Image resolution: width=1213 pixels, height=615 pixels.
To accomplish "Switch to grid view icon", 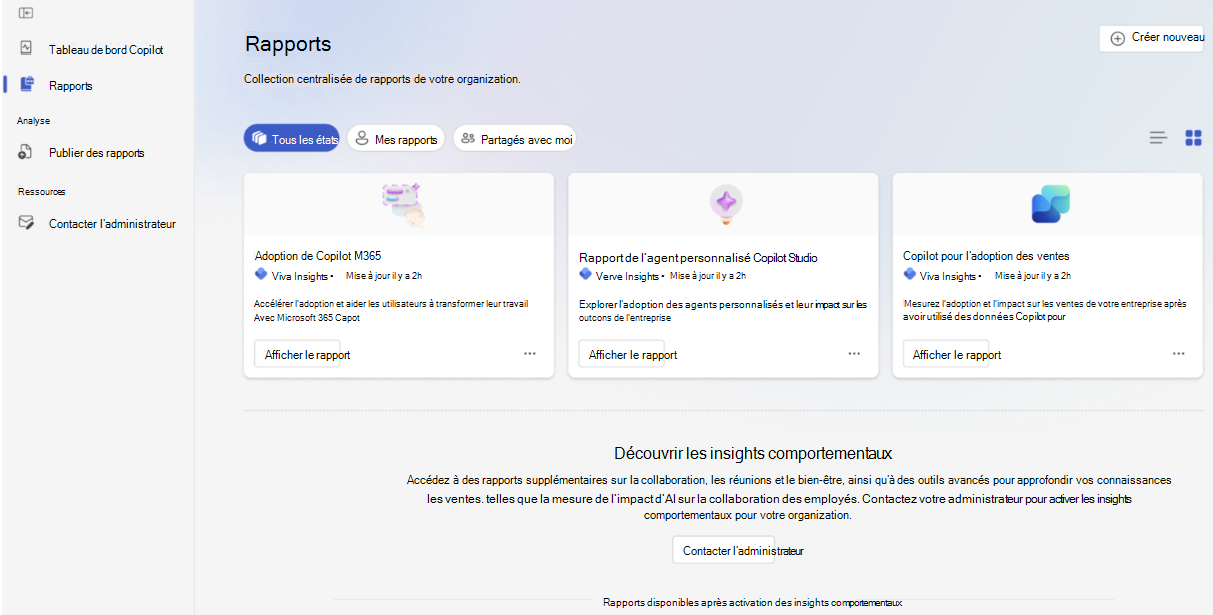I will [1193, 138].
